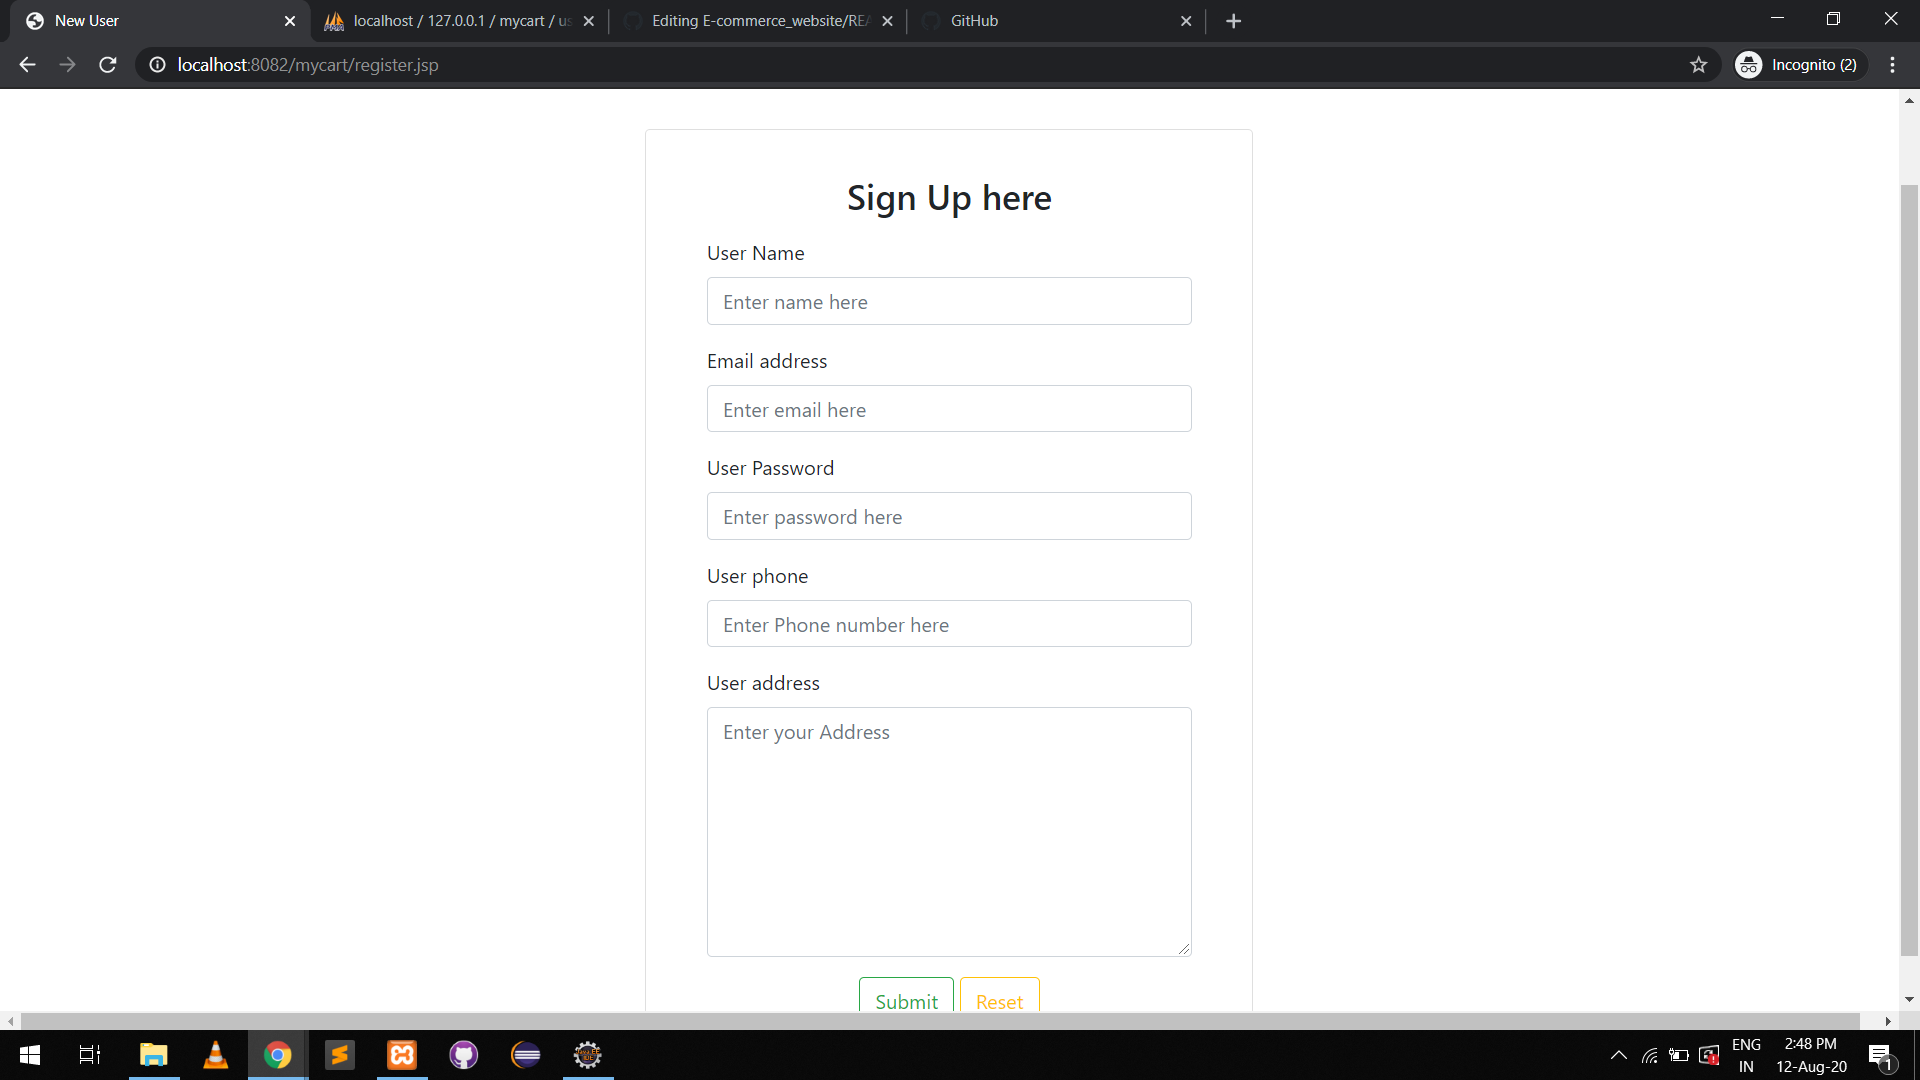
Task: Launch VLC media player from taskbar
Action: tap(215, 1055)
